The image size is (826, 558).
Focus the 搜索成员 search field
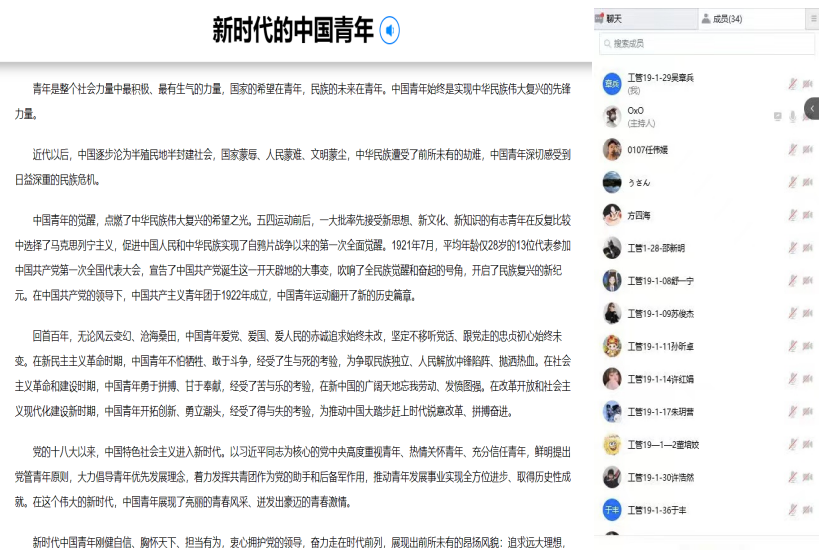[707, 44]
